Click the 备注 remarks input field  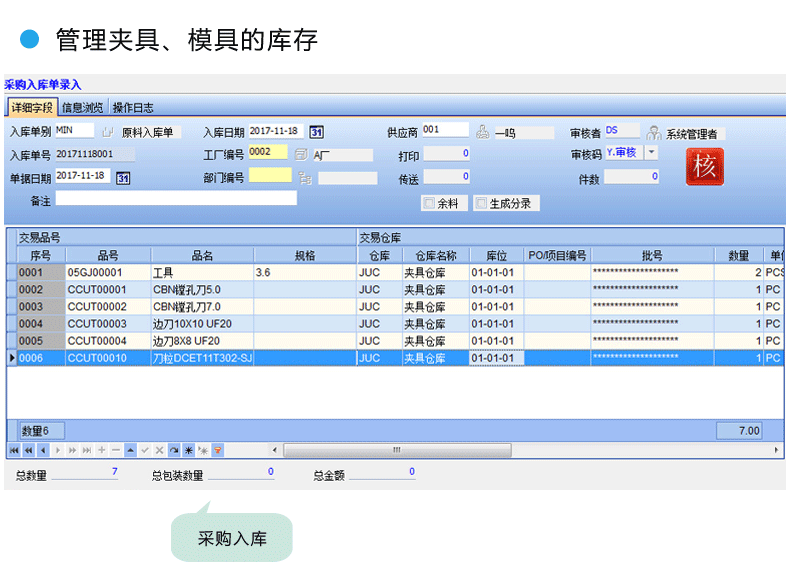[176, 198]
